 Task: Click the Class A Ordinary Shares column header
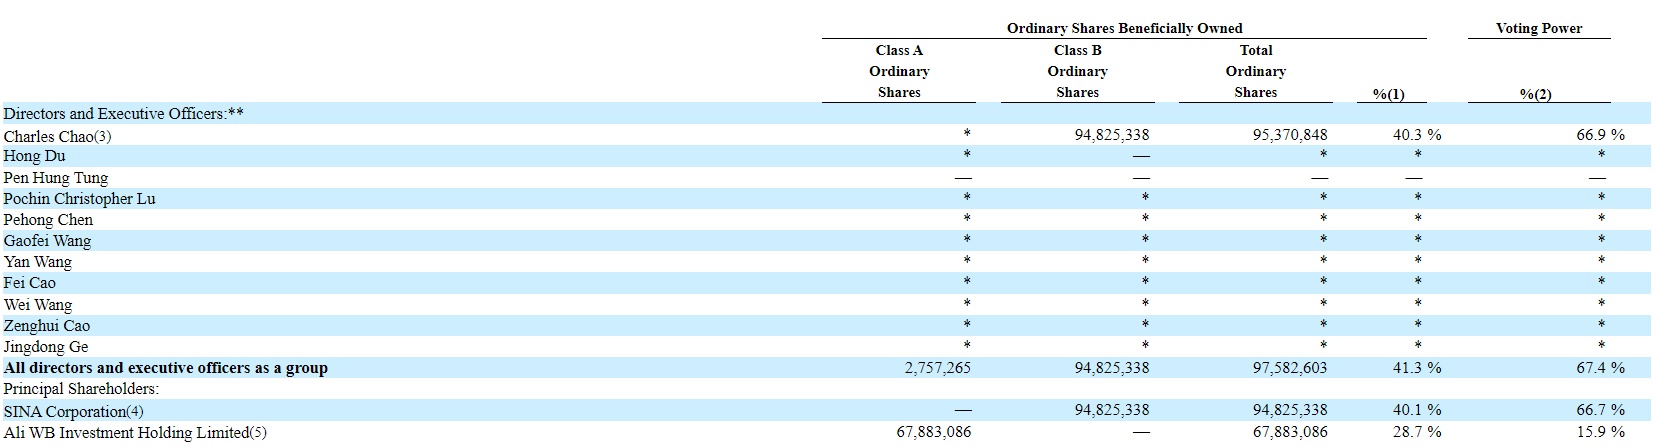899,71
